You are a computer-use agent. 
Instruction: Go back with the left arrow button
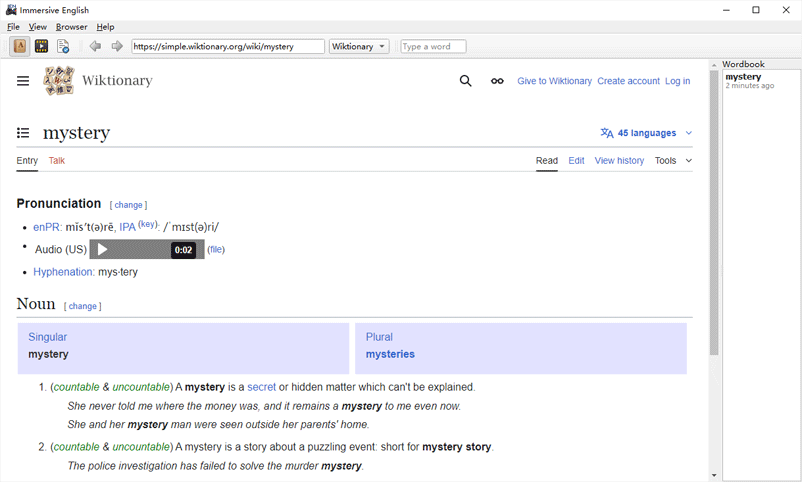click(x=95, y=47)
